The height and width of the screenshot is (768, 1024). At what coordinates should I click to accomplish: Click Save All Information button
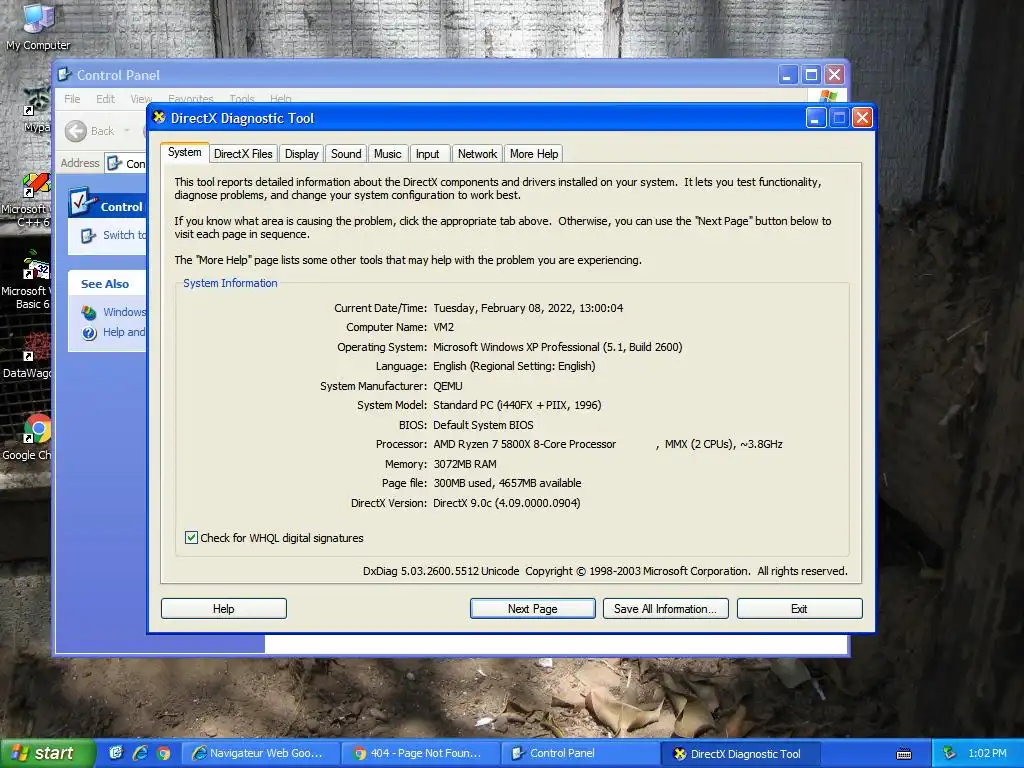coord(665,609)
